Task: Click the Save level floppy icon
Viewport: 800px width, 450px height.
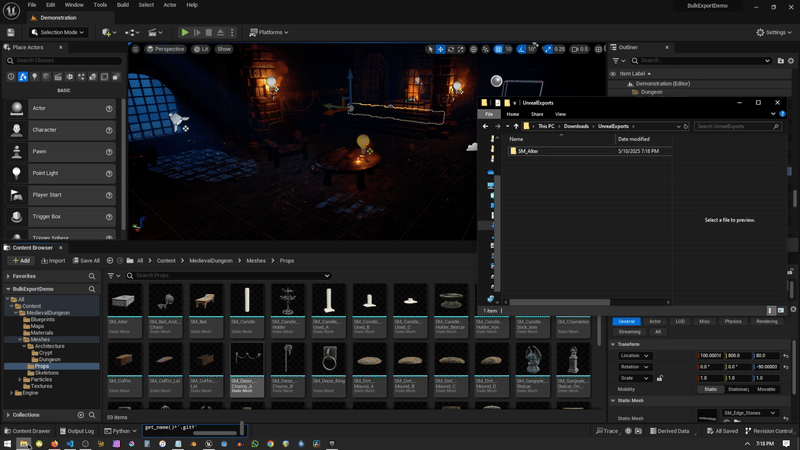Action: (10, 32)
